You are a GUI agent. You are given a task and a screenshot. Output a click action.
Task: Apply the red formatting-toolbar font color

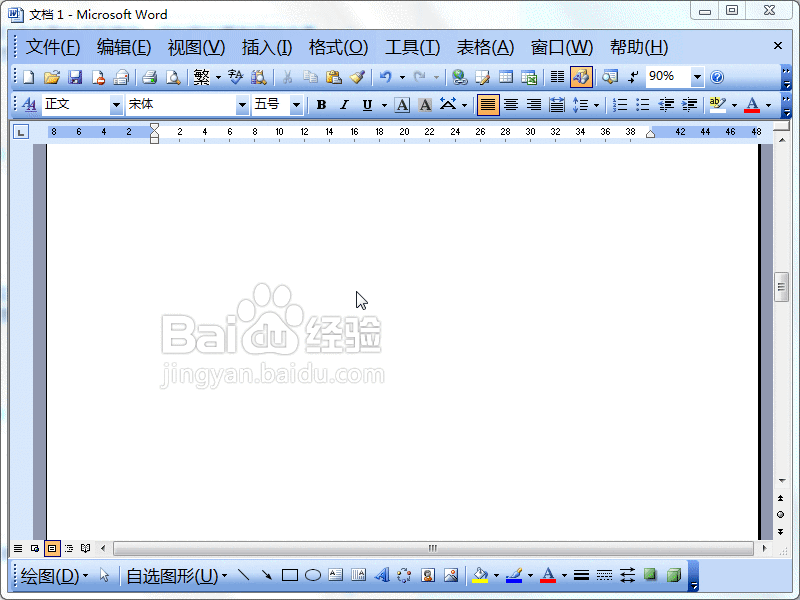click(752, 105)
